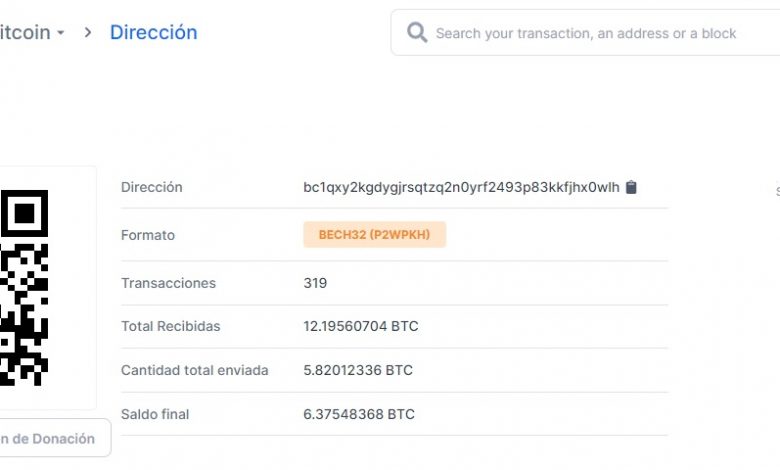The width and height of the screenshot is (780, 470).
Task: Click the breadcrumb arrow separator
Action: [88, 32]
